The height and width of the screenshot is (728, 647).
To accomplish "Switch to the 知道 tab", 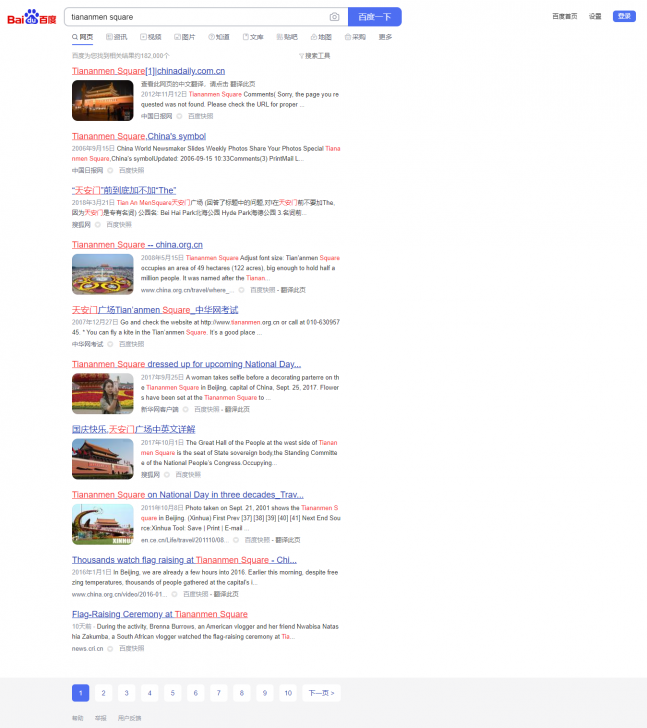I will pyautogui.click(x=219, y=37).
